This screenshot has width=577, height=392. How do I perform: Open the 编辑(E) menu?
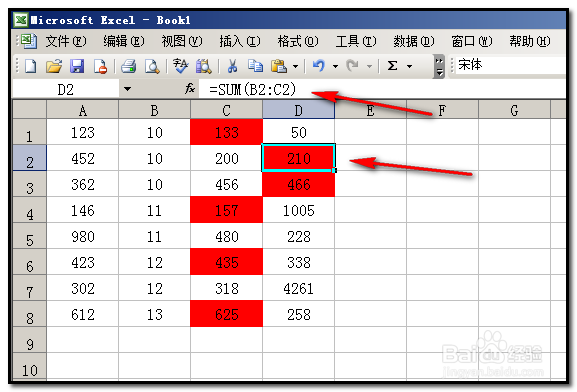pos(124,41)
